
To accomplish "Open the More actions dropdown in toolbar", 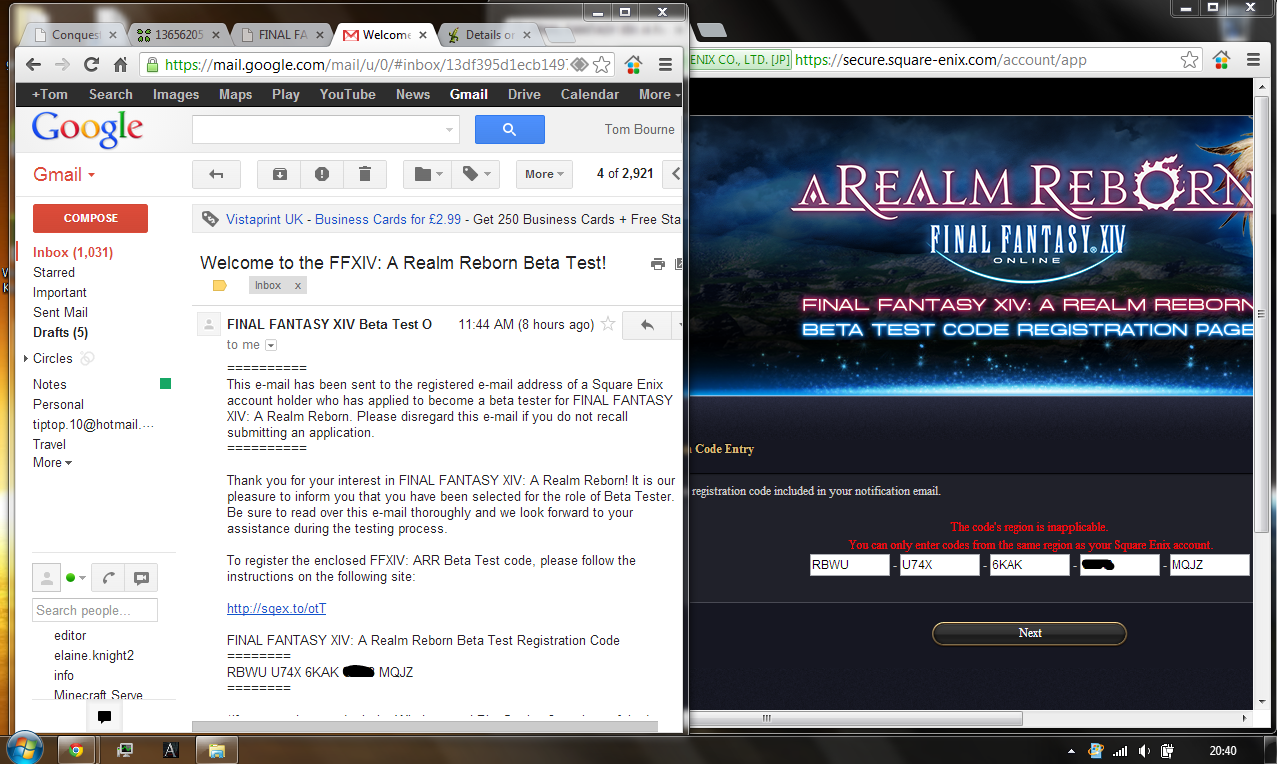I will tap(545, 174).
